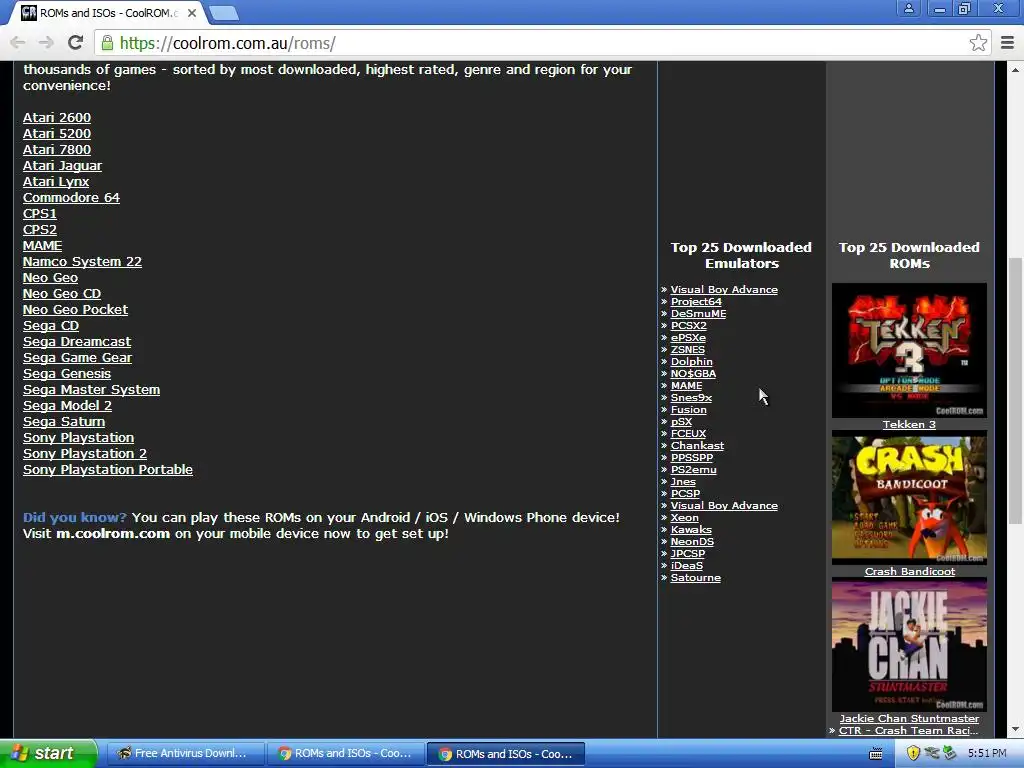The height and width of the screenshot is (768, 1024).
Task: Click the taskbar clock showing 5:51 PM
Action: click(987, 753)
